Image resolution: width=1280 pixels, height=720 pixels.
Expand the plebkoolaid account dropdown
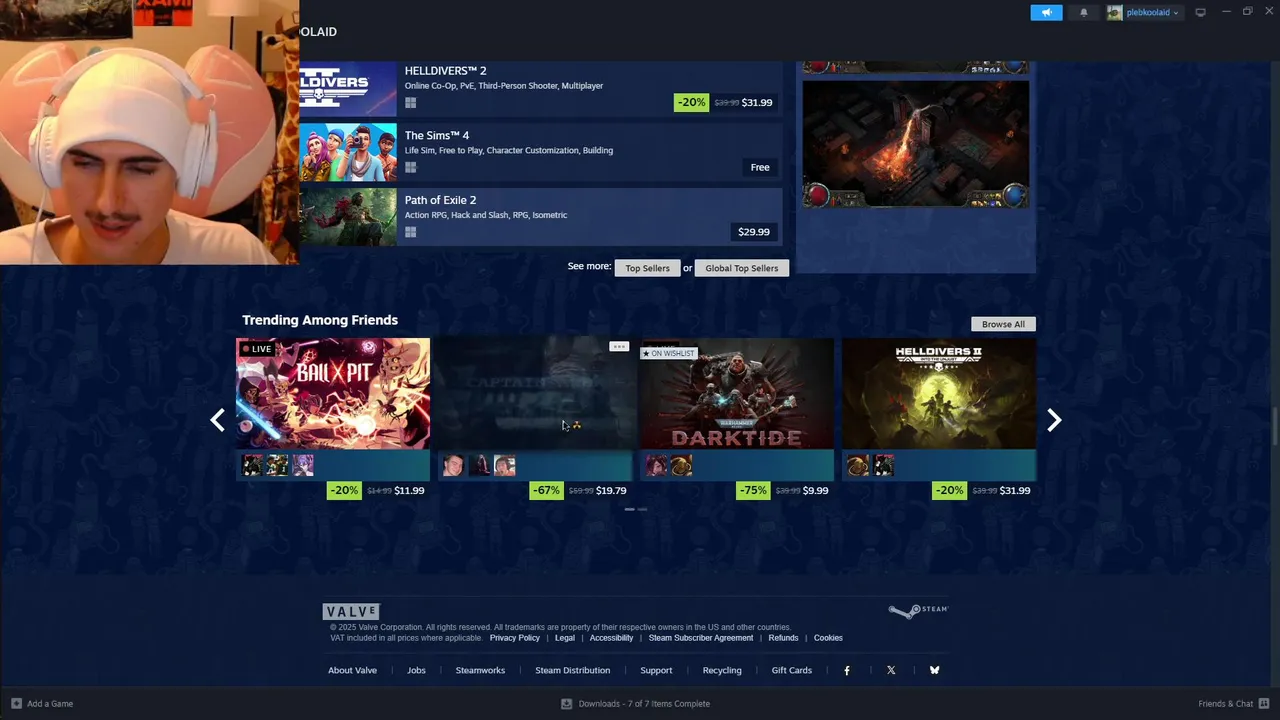pos(1152,13)
